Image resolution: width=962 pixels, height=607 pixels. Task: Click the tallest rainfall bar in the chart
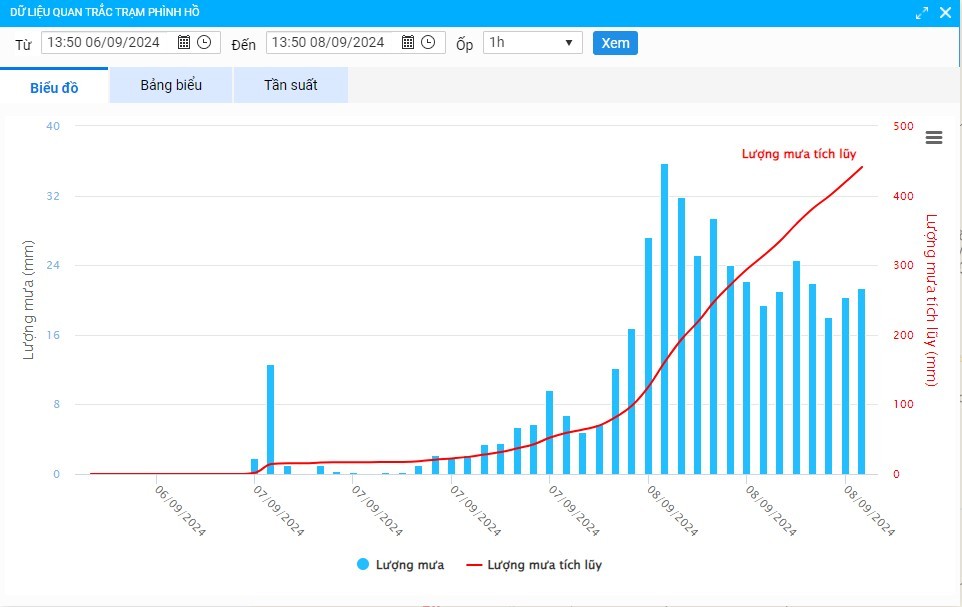coord(664,320)
